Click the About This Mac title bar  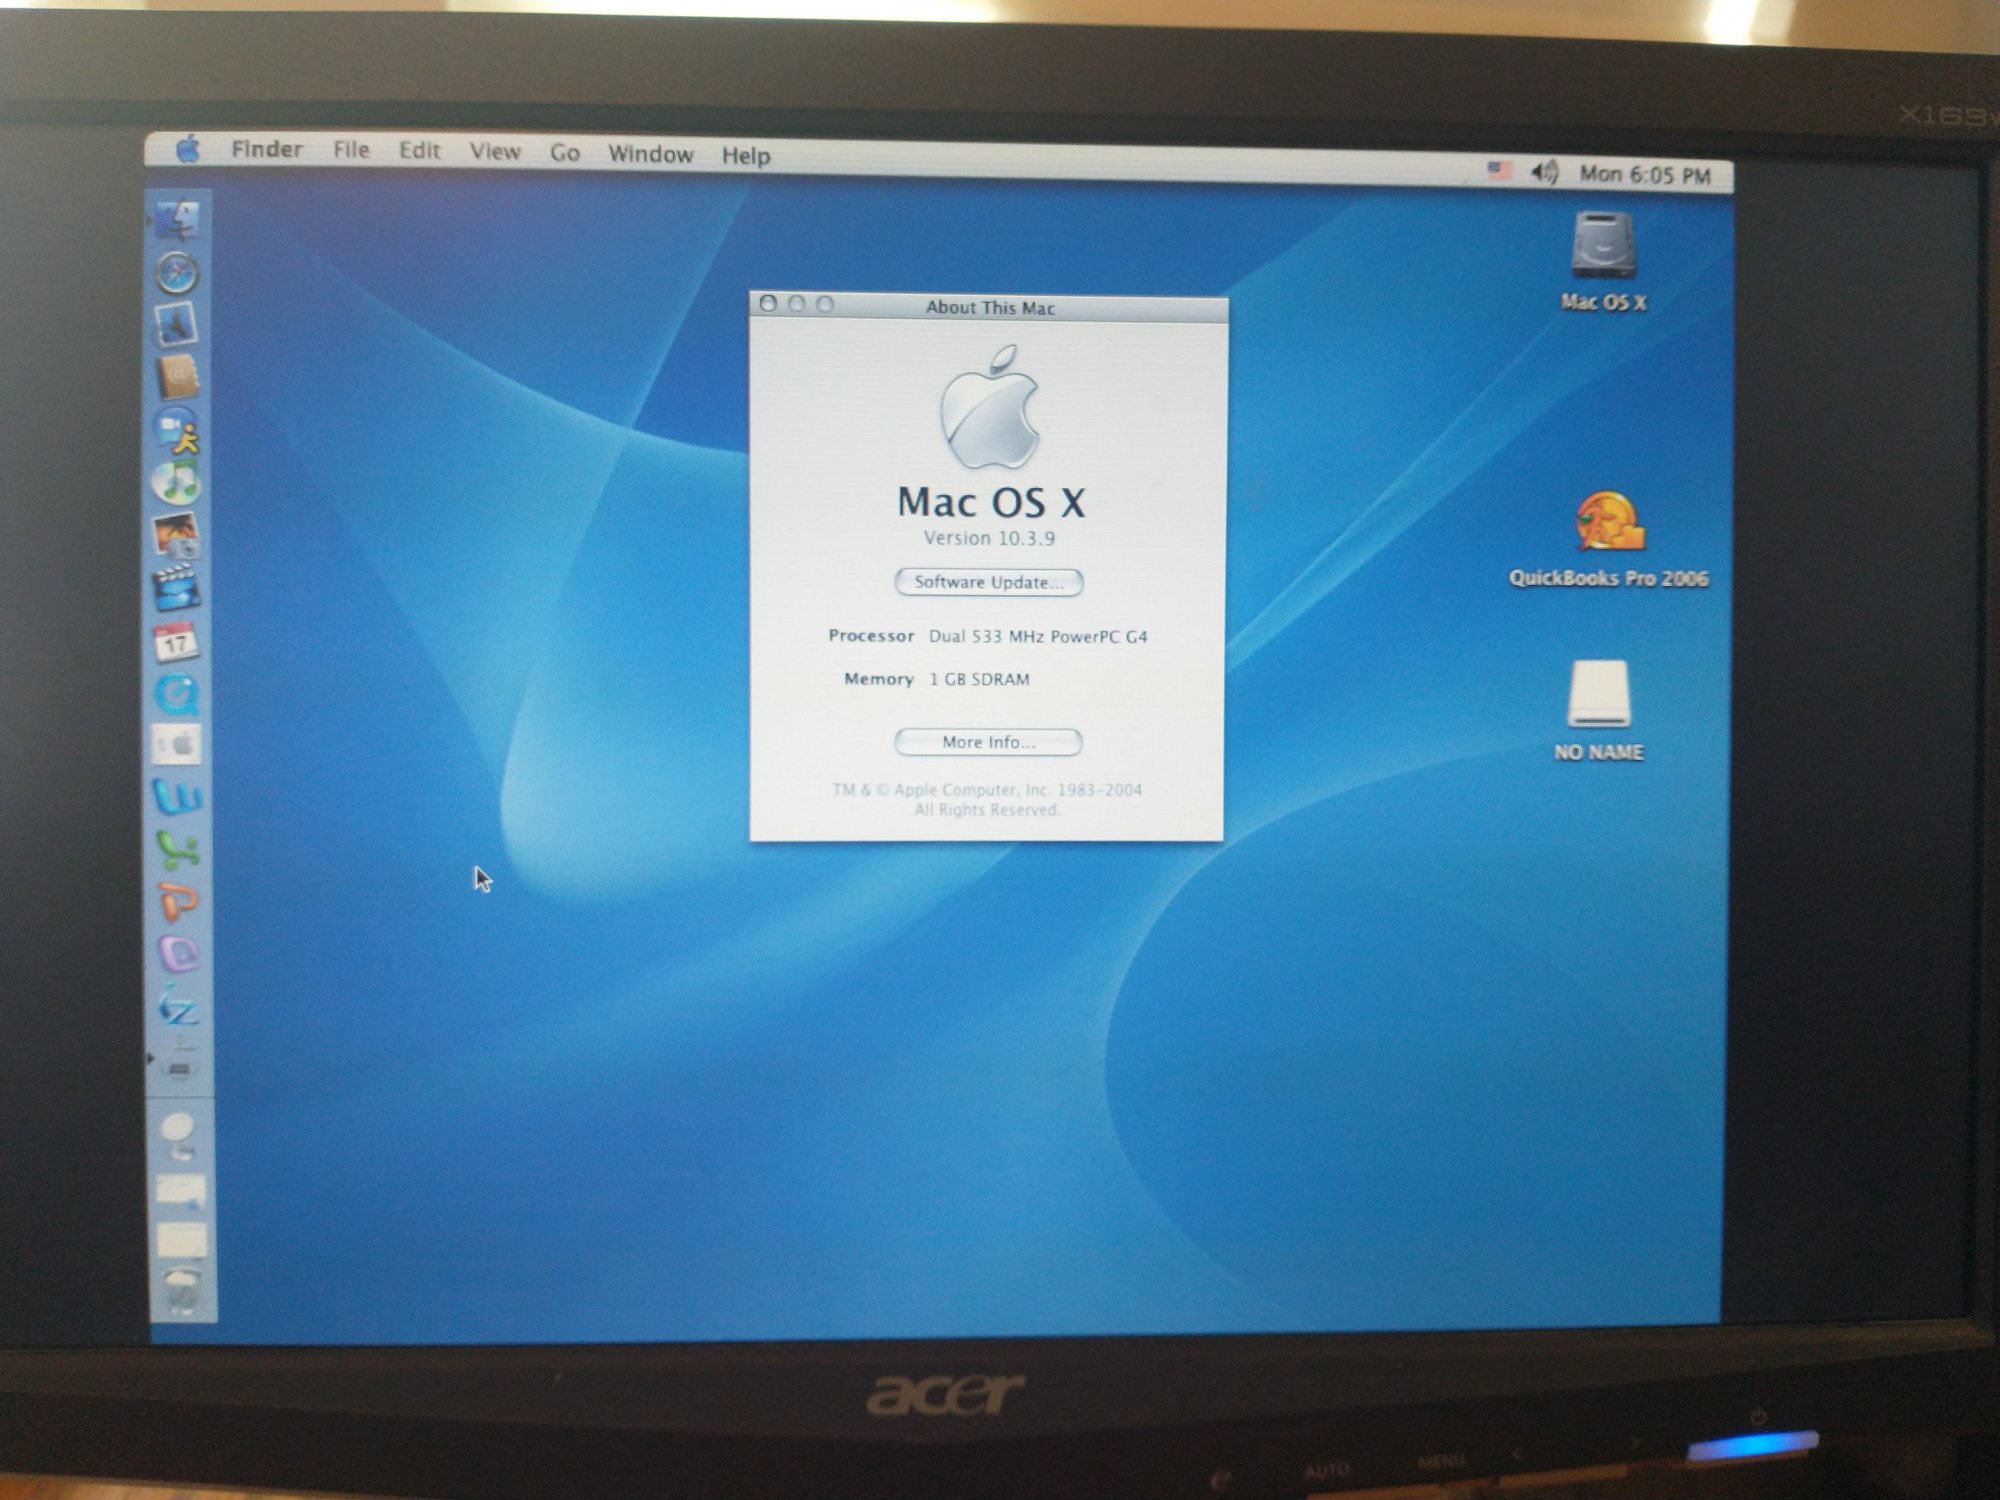990,307
